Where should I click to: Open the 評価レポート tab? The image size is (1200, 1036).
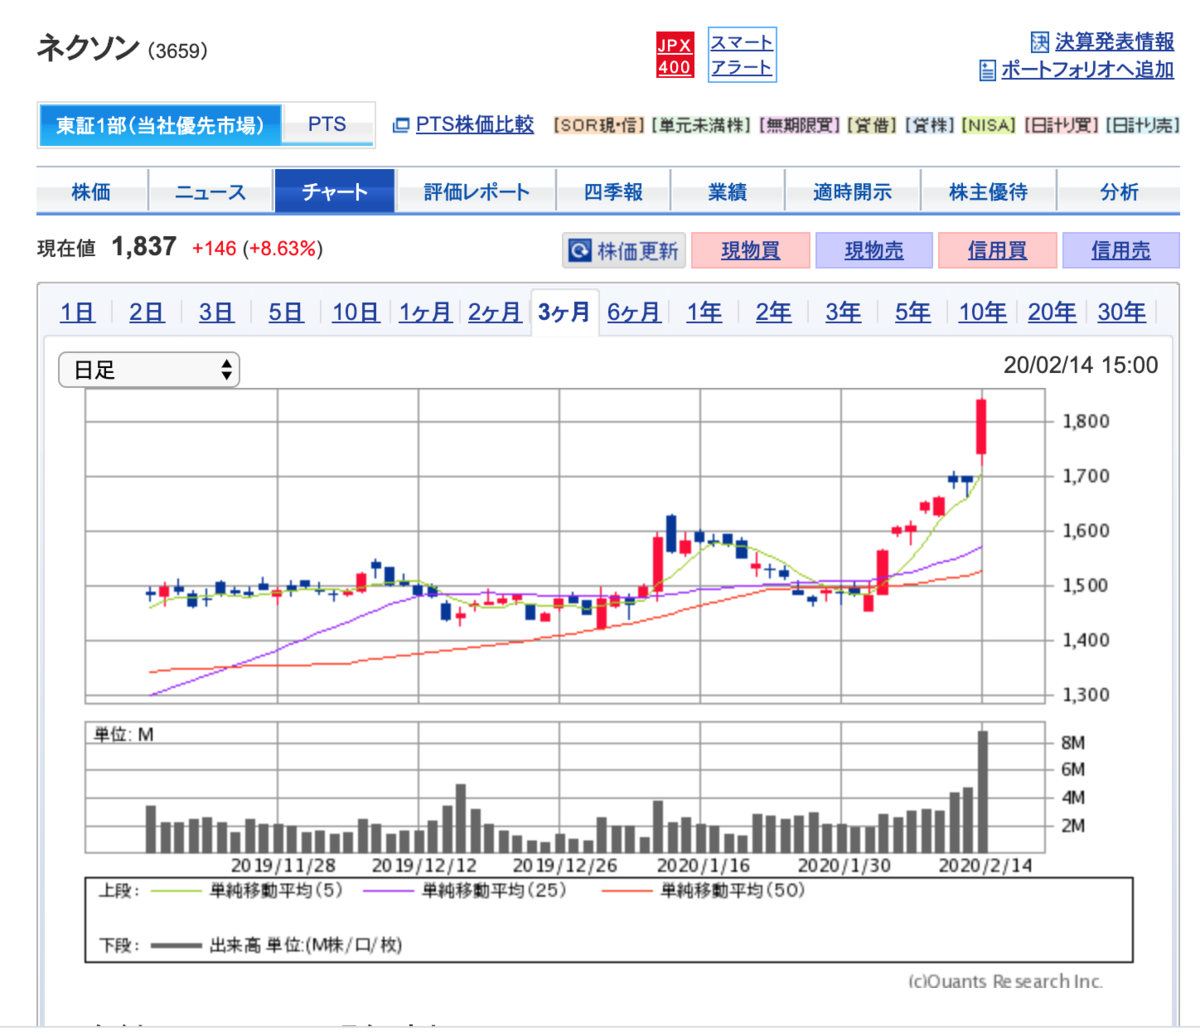477,192
